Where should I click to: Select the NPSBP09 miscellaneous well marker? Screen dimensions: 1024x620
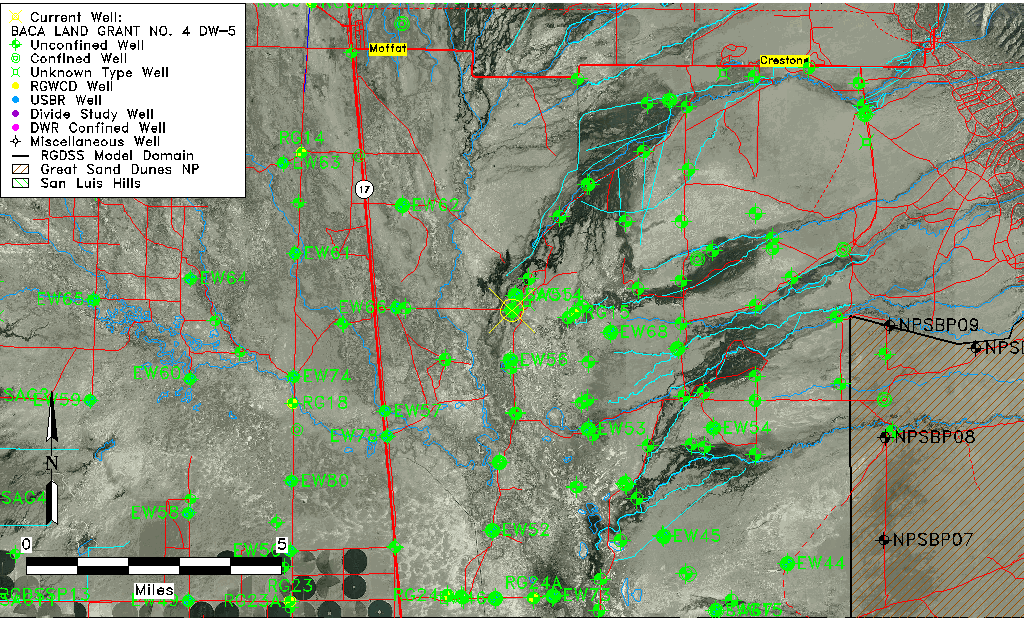[889, 324]
